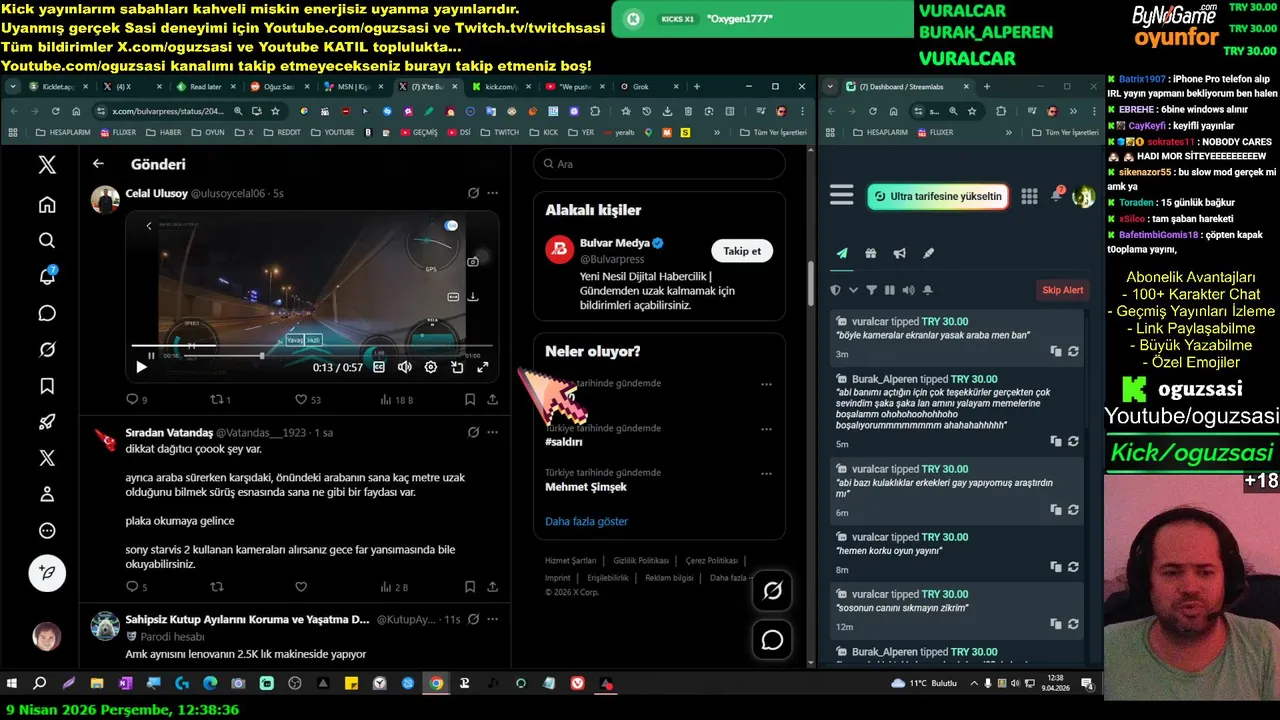Open Daha fazla göster trends link

(586, 521)
